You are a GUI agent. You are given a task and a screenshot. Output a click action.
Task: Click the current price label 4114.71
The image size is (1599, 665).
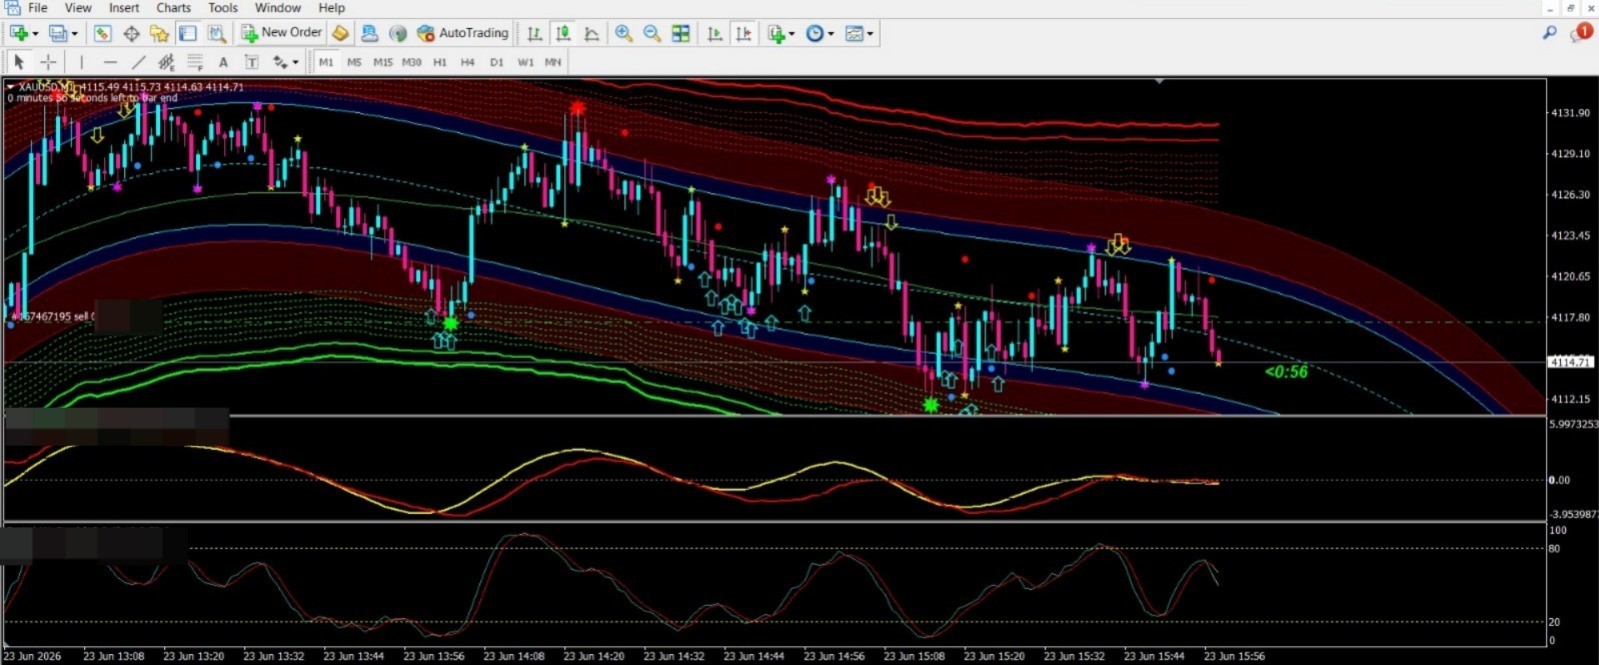[x=1571, y=362]
